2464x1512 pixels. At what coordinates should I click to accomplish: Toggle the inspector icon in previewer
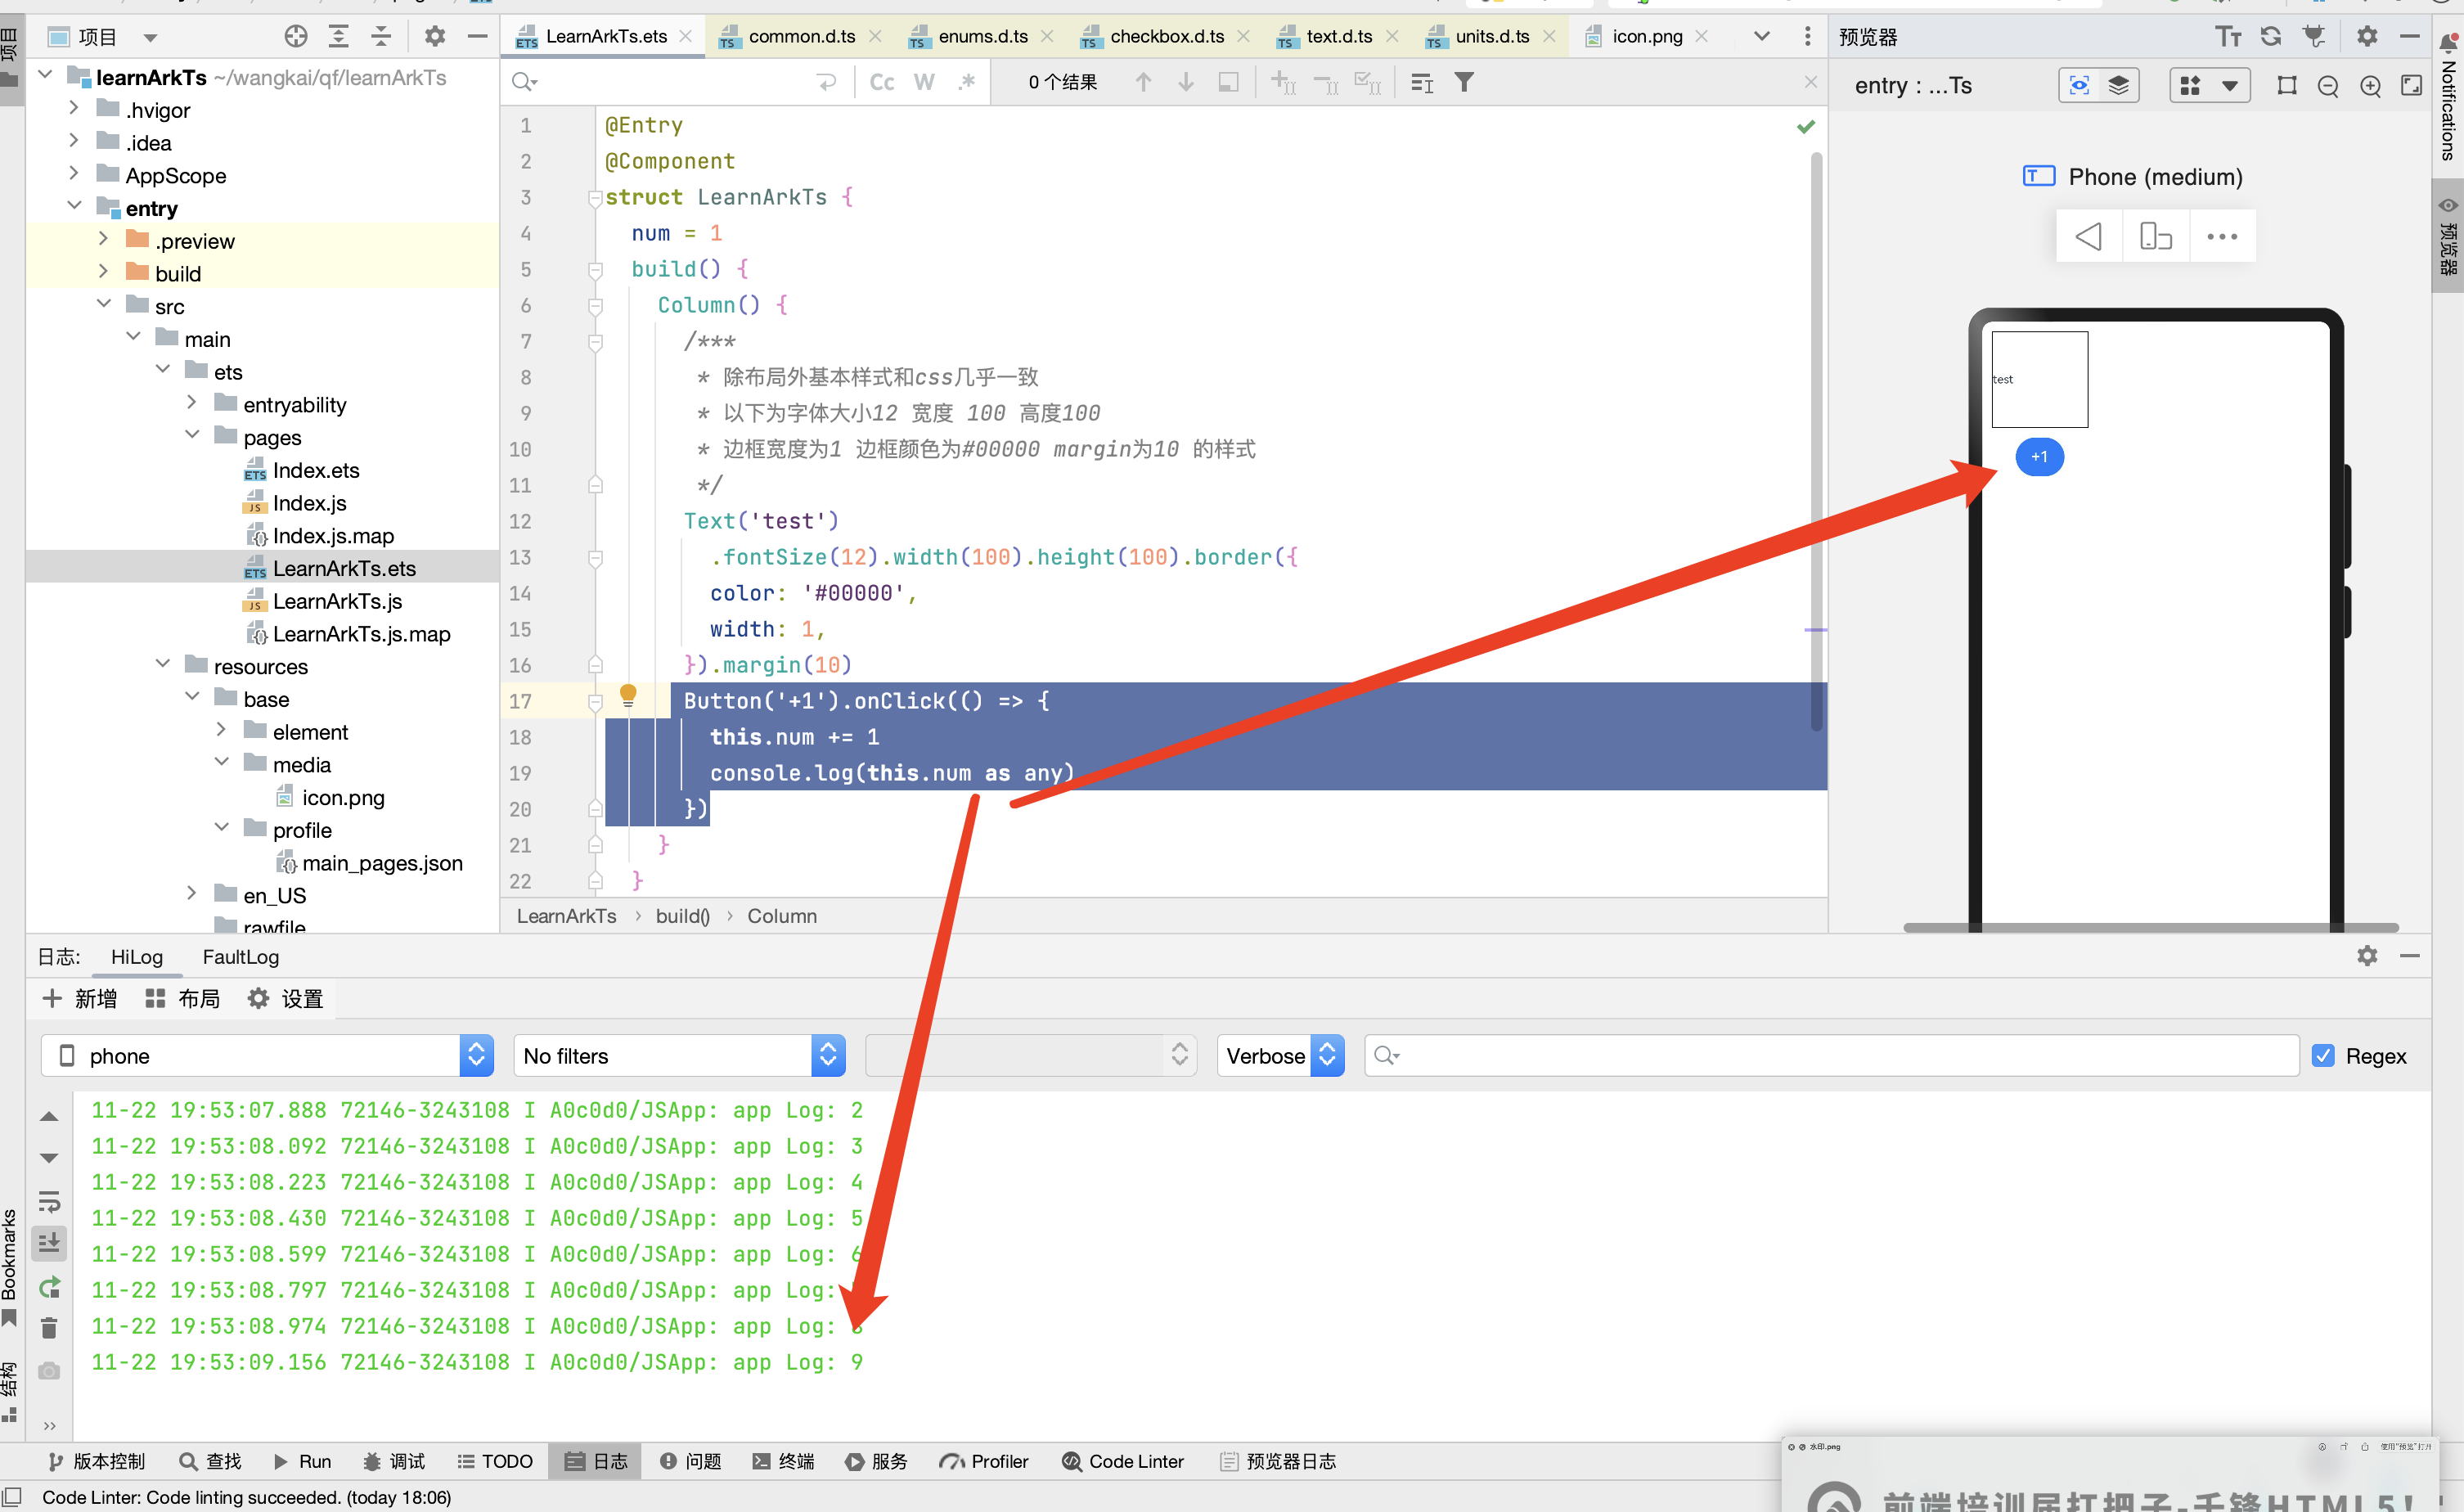2079,86
